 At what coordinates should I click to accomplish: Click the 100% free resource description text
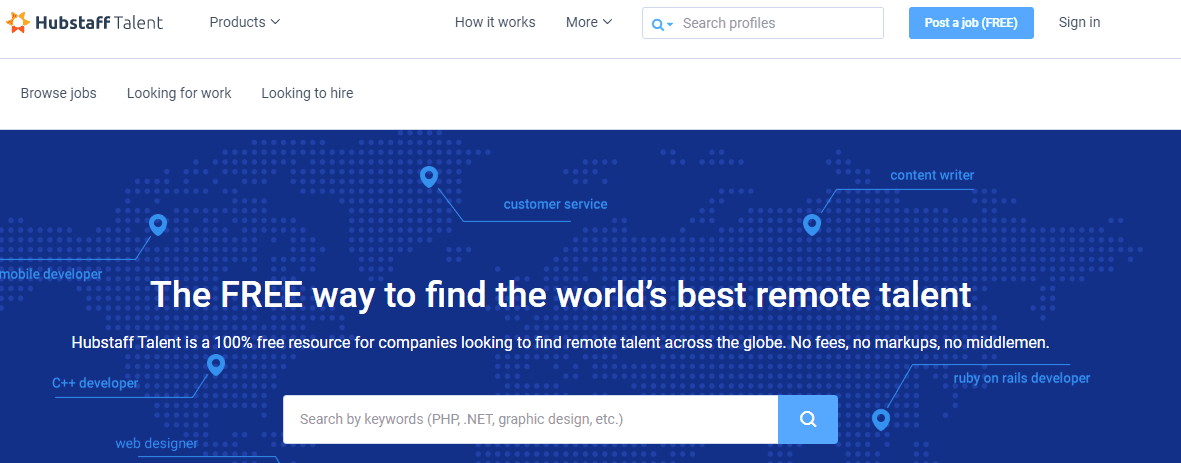click(x=560, y=343)
